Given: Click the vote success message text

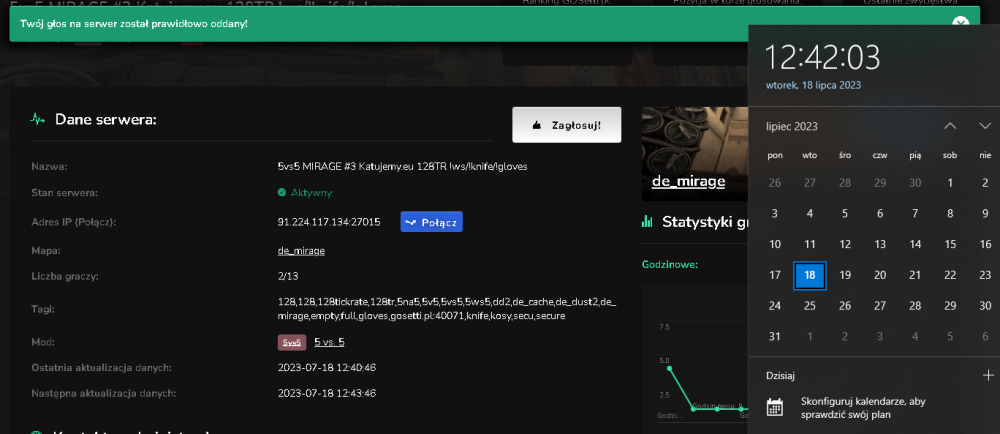Looking at the screenshot, I should coord(134,24).
